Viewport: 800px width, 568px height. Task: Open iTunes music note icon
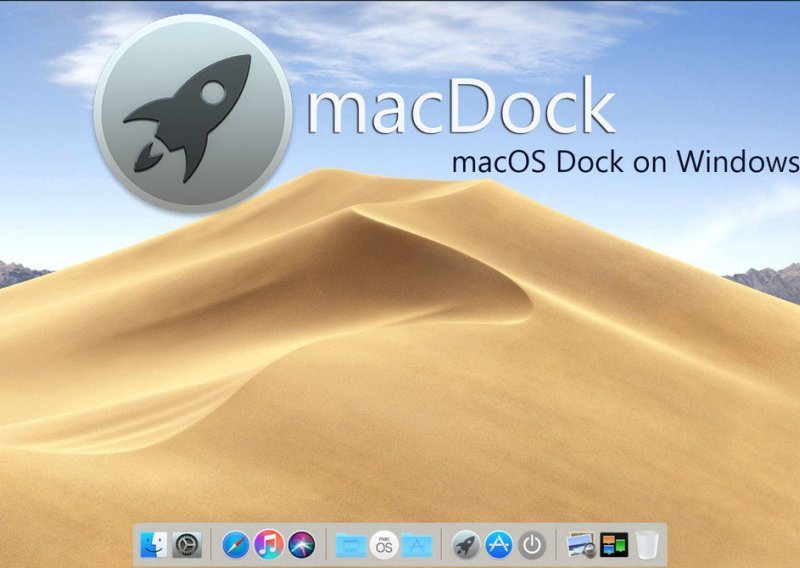coord(269,544)
